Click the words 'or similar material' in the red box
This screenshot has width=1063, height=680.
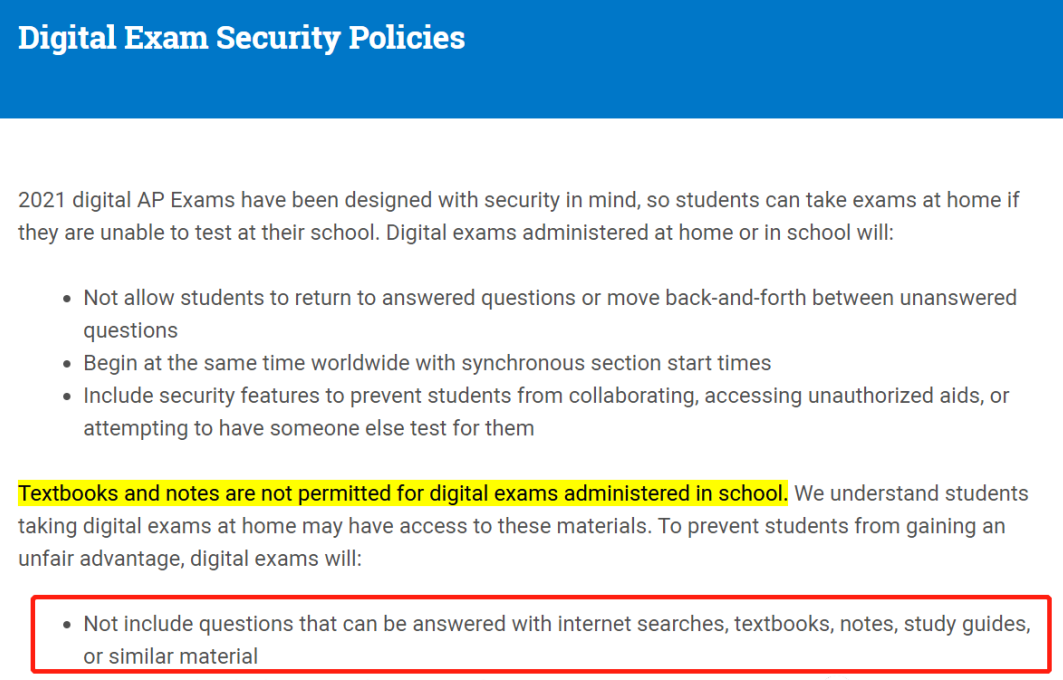point(171,656)
